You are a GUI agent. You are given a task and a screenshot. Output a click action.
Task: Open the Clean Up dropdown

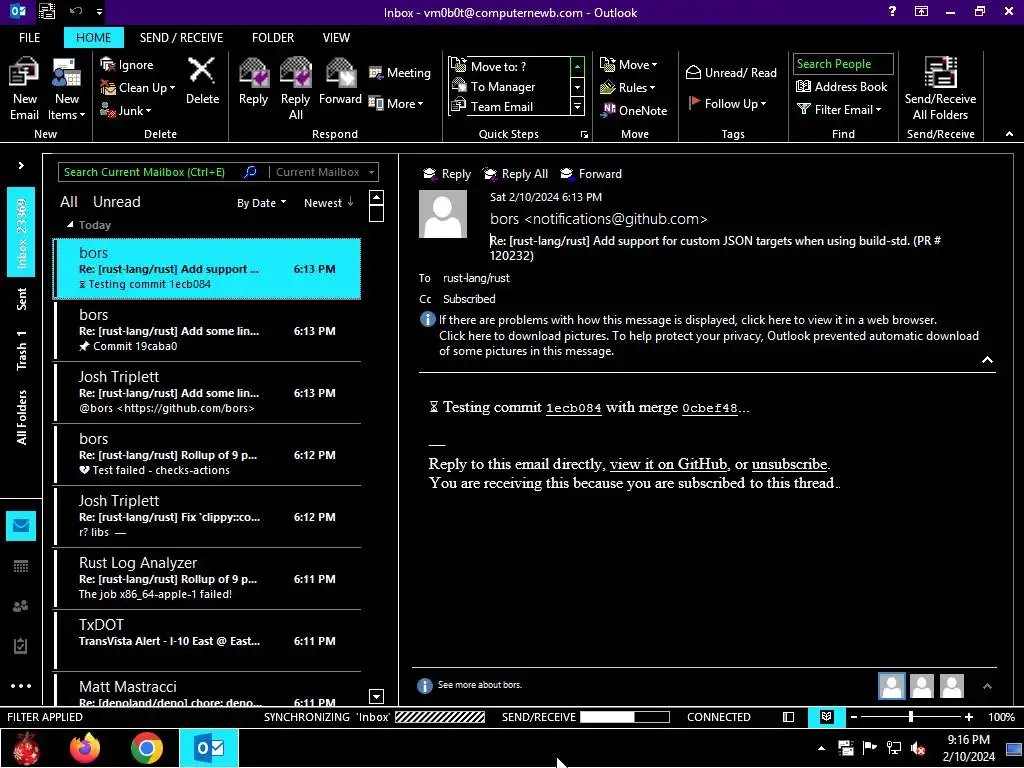[138, 88]
